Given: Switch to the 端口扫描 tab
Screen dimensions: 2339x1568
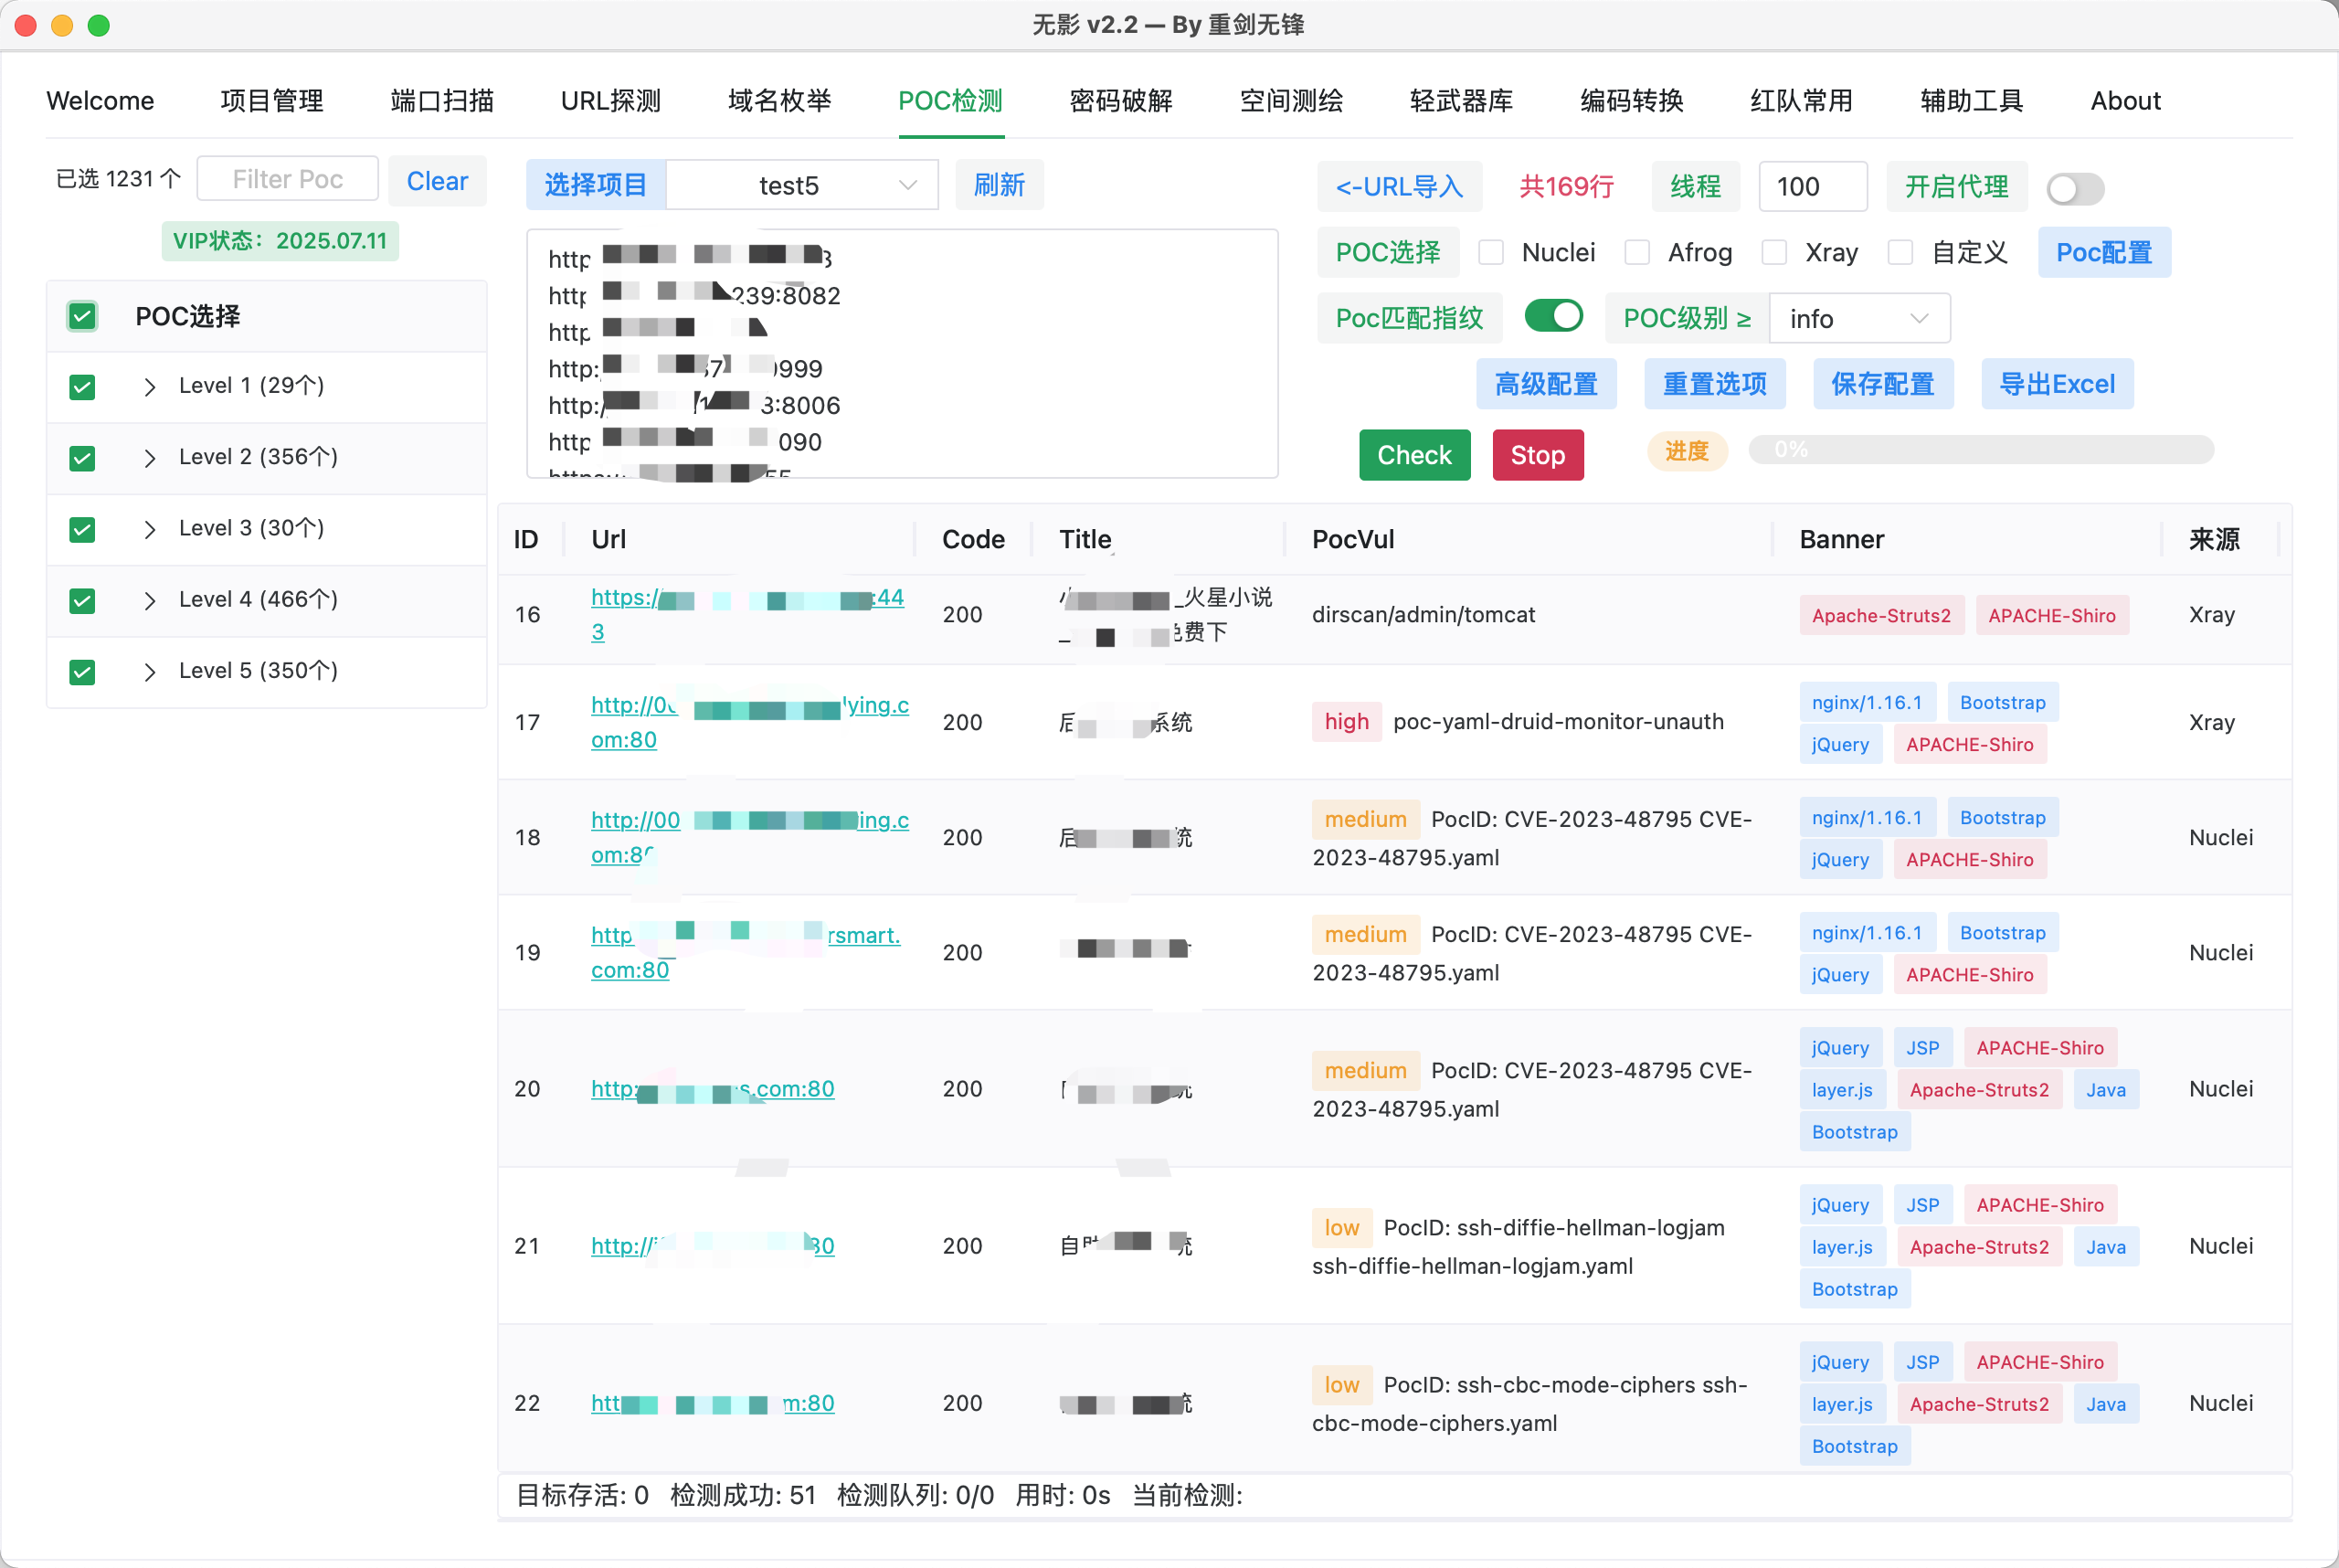Looking at the screenshot, I should 442,101.
